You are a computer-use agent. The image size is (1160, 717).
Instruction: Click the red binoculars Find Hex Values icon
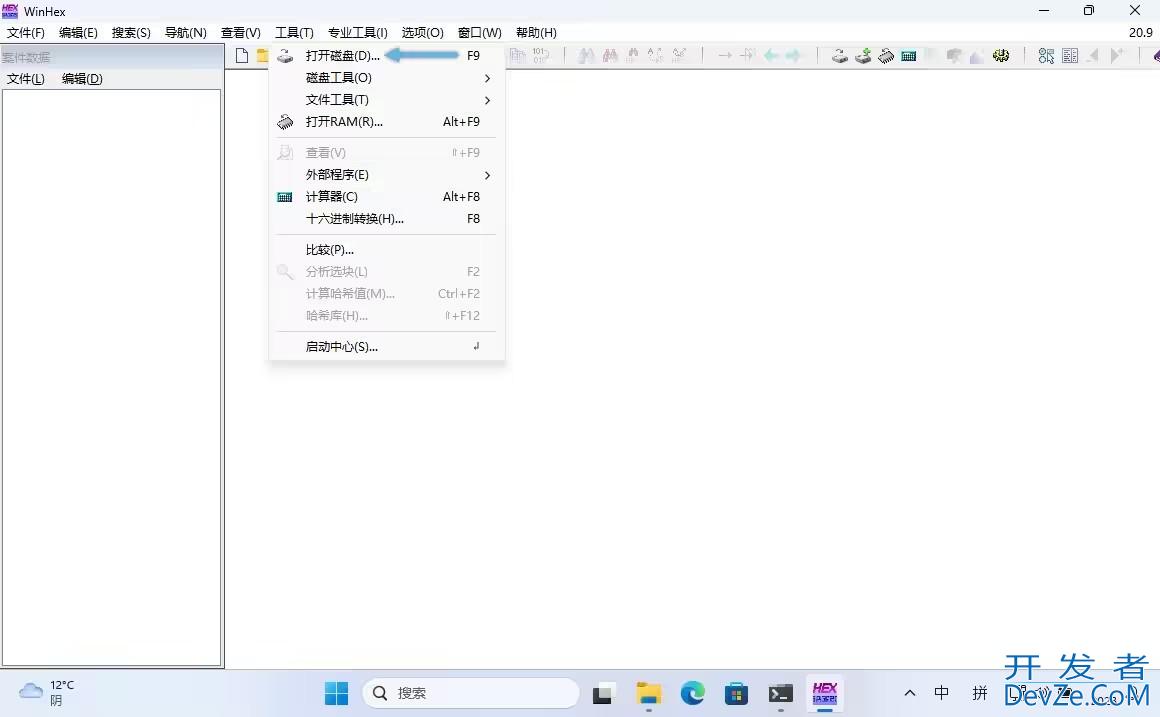point(610,55)
